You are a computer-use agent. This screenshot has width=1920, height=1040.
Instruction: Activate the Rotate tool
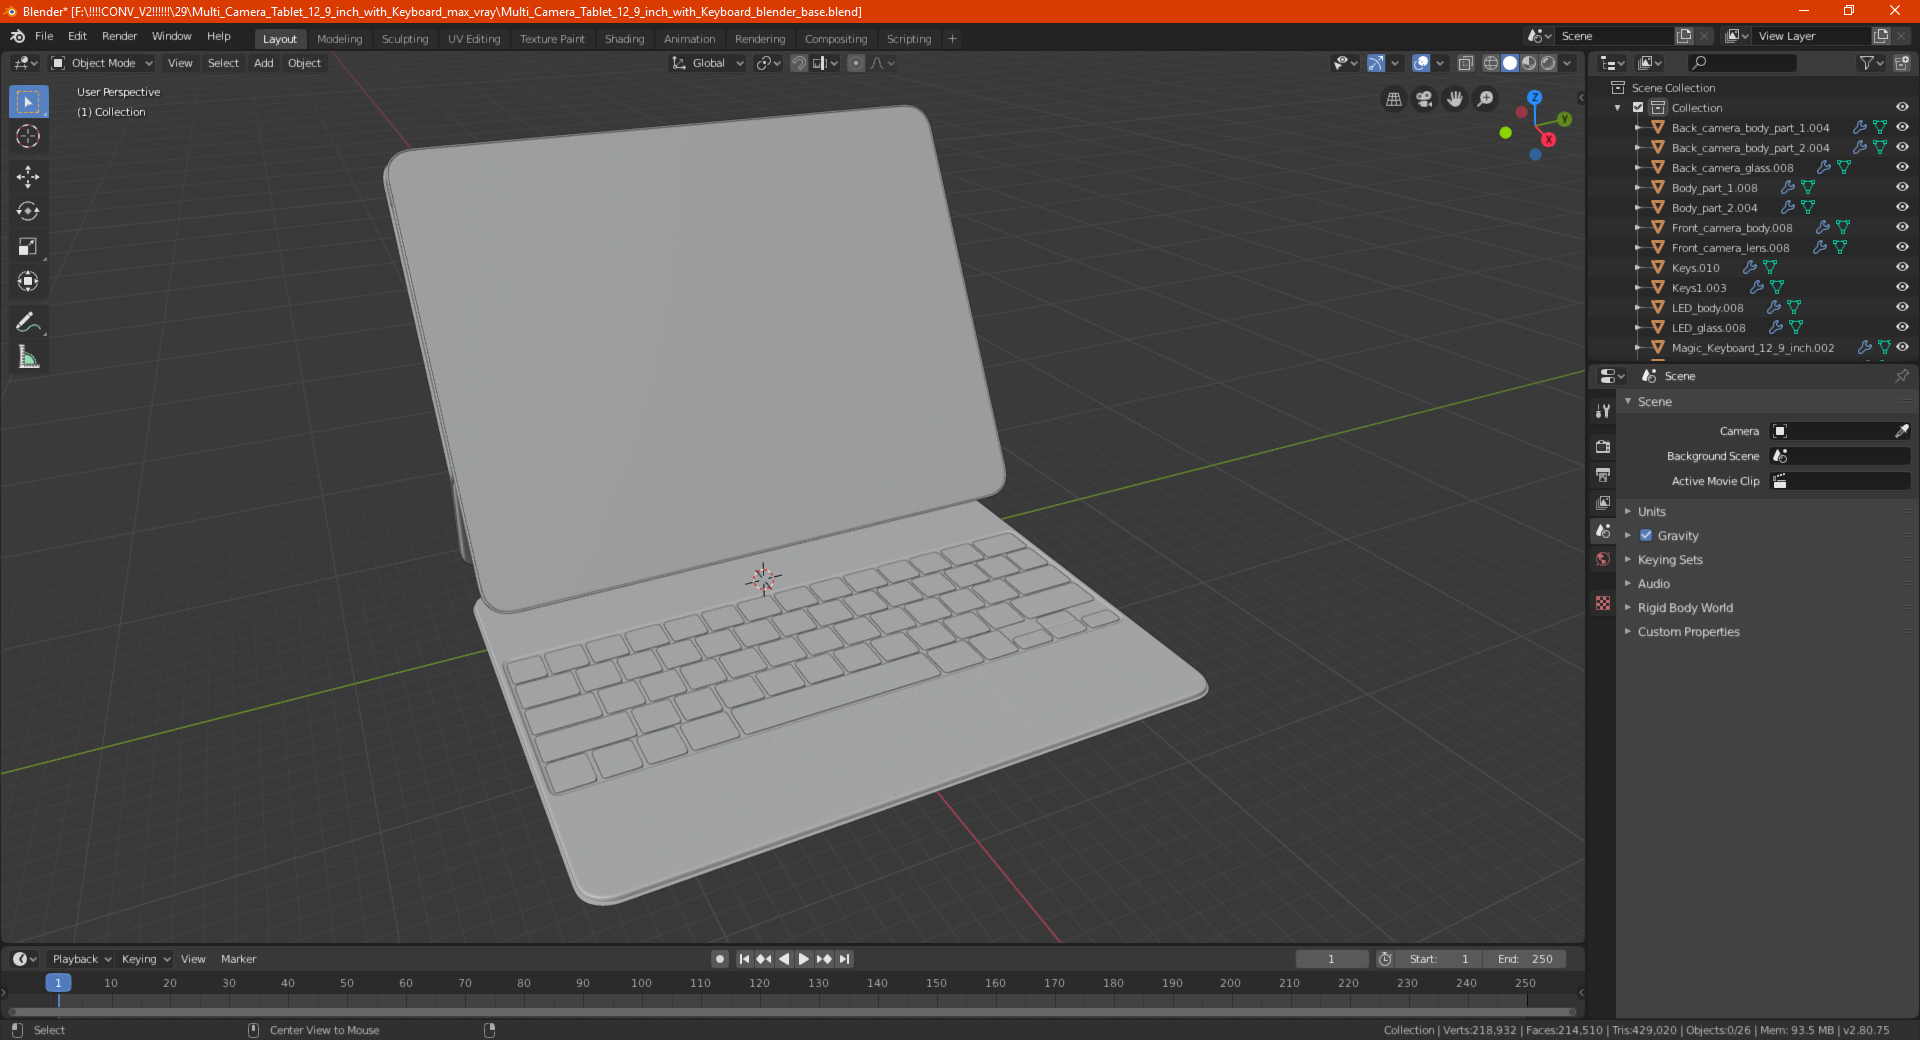pyautogui.click(x=28, y=212)
